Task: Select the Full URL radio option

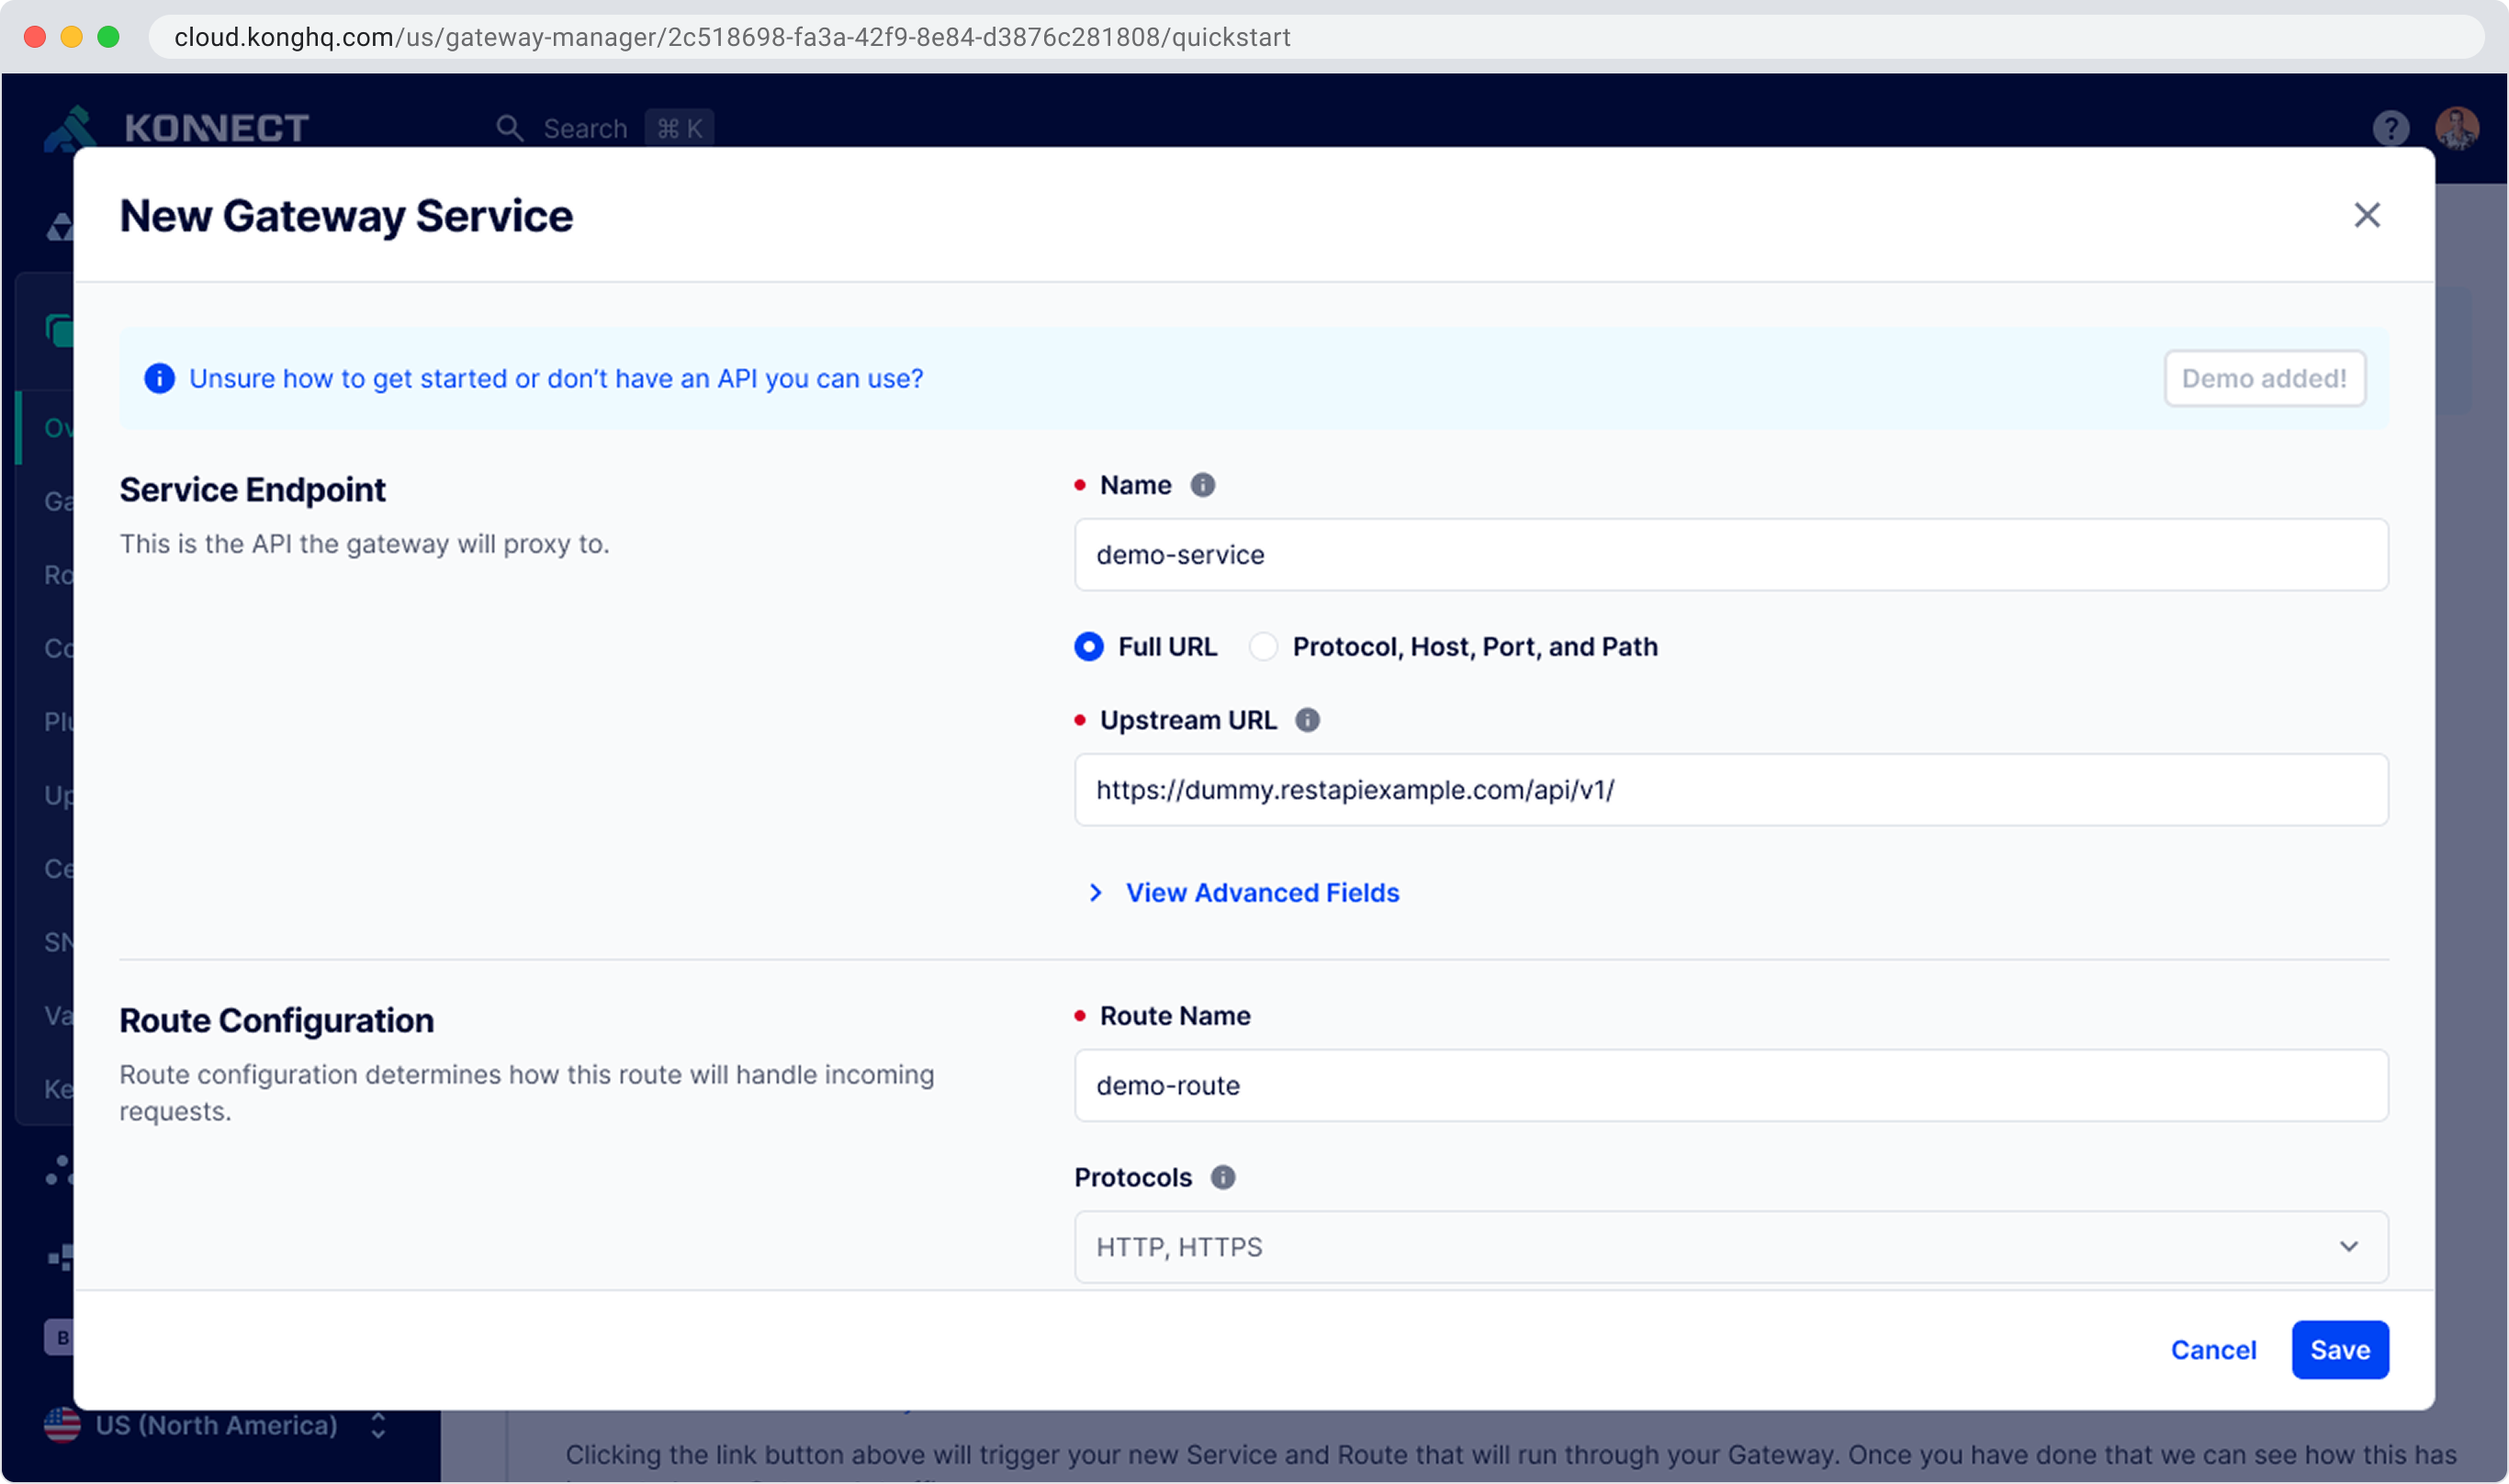Action: click(1089, 647)
